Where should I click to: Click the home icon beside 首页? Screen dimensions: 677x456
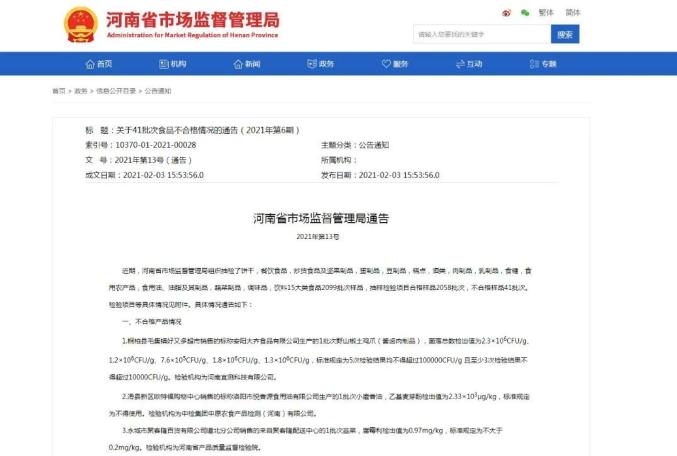coord(90,64)
